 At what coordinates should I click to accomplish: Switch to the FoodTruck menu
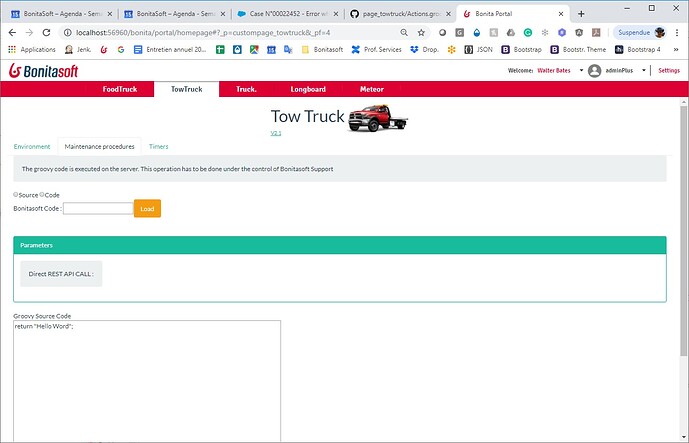120,89
